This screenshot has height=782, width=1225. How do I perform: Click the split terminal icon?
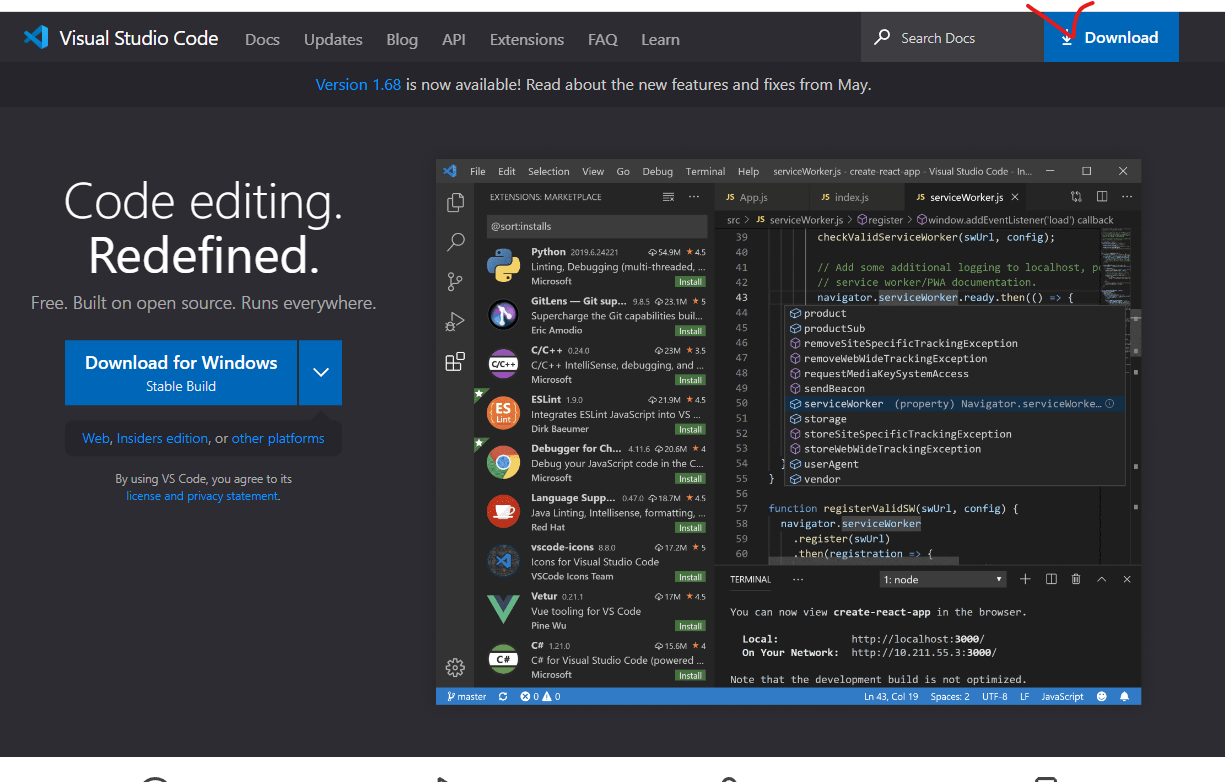(x=1051, y=579)
